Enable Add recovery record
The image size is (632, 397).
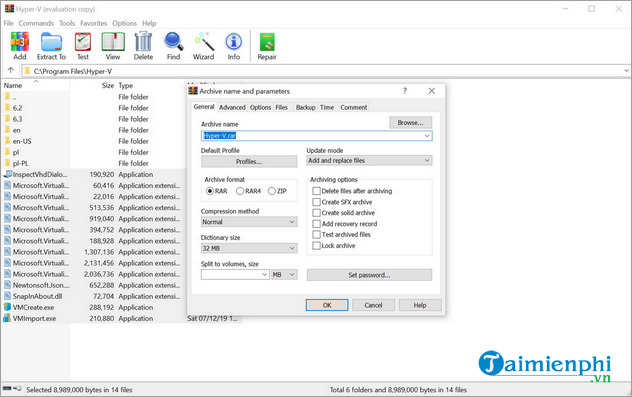coord(317,224)
